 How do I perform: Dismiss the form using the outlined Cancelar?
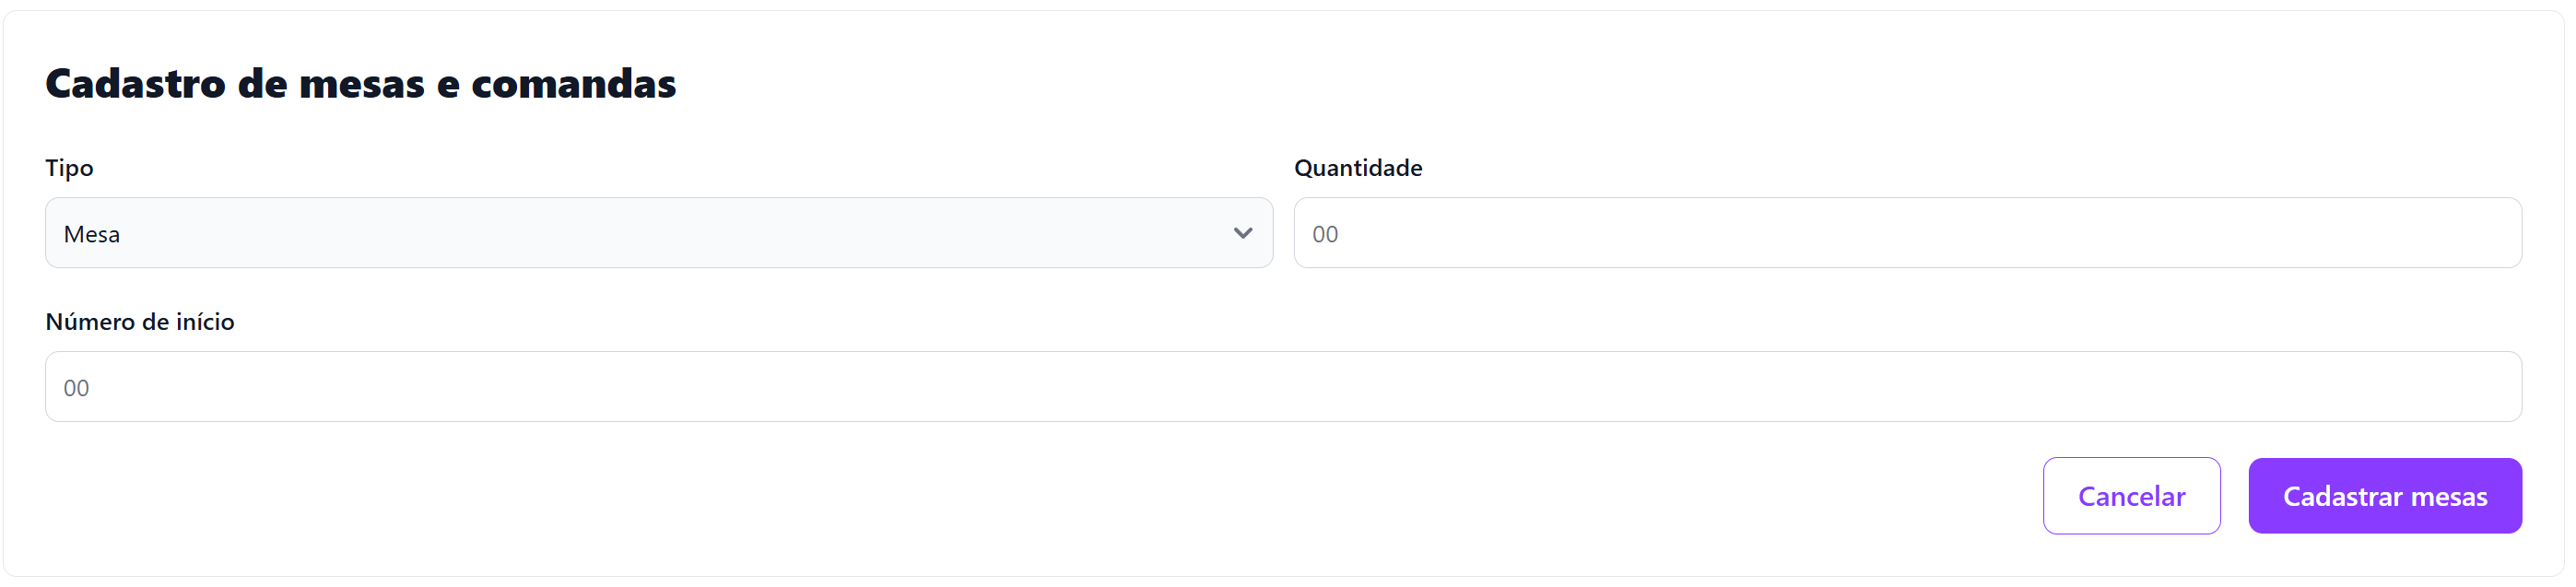2131,496
